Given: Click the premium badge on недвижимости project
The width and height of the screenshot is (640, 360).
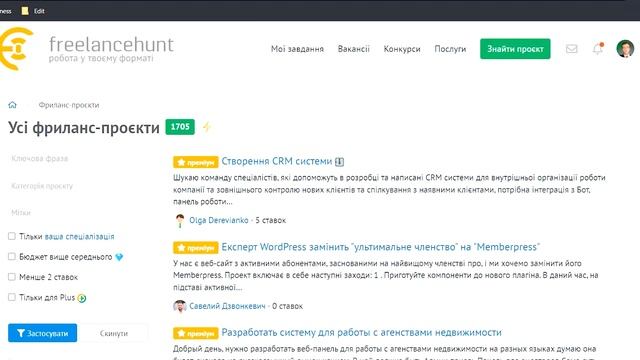Looking at the screenshot, I should pyautogui.click(x=196, y=333).
